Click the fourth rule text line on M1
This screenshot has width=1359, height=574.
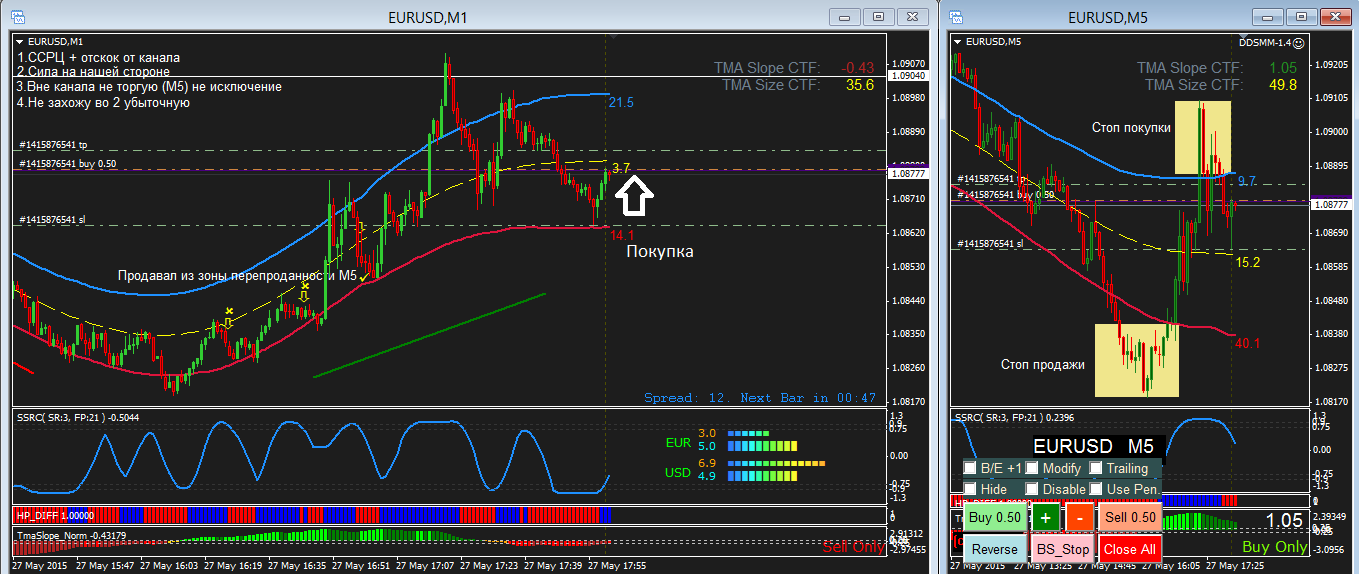pos(103,102)
